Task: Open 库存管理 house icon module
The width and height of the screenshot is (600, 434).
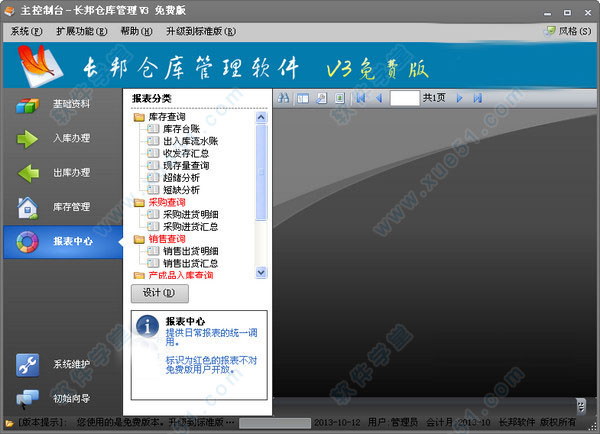Action: tap(63, 207)
